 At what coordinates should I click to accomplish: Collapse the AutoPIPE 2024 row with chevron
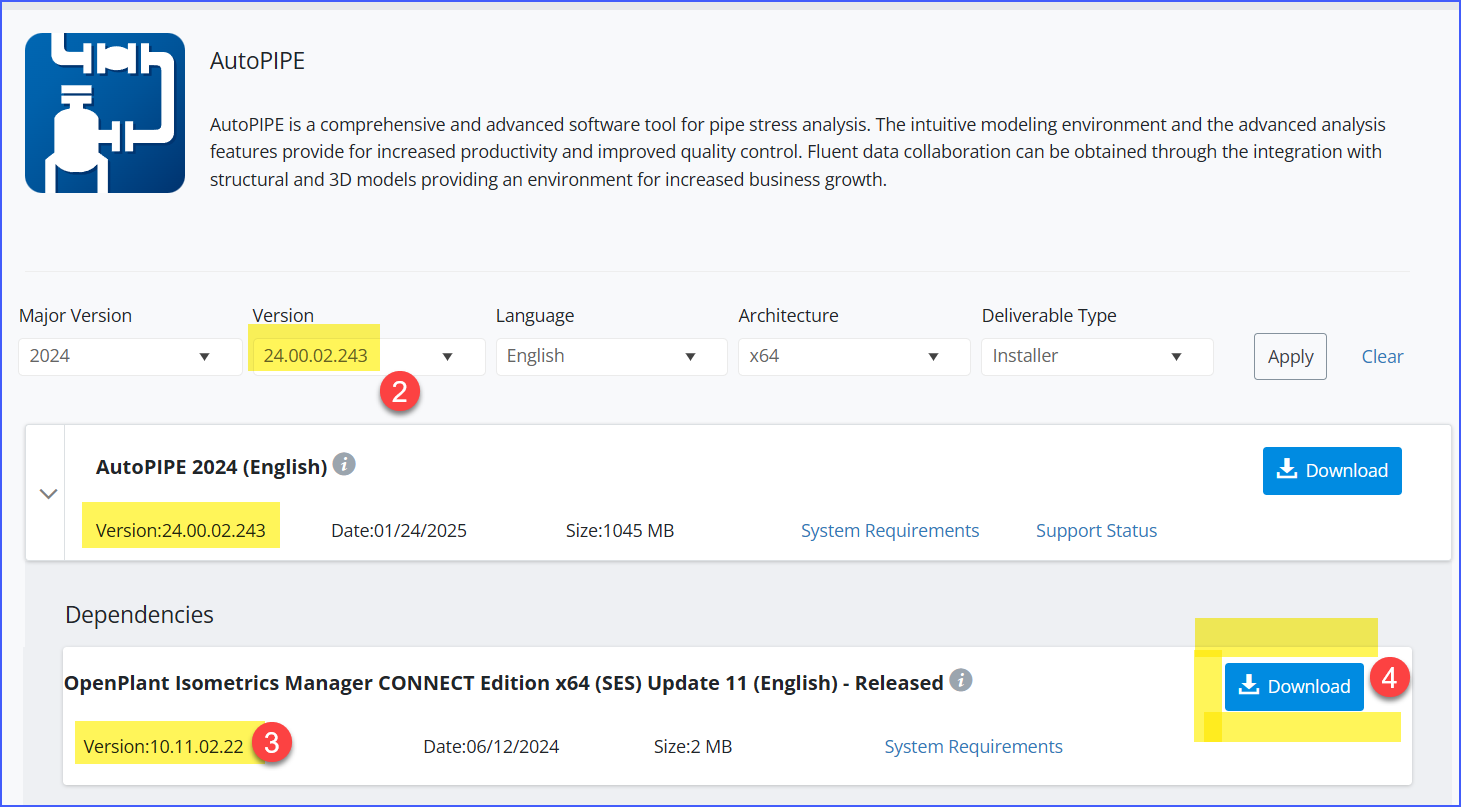tap(47, 493)
